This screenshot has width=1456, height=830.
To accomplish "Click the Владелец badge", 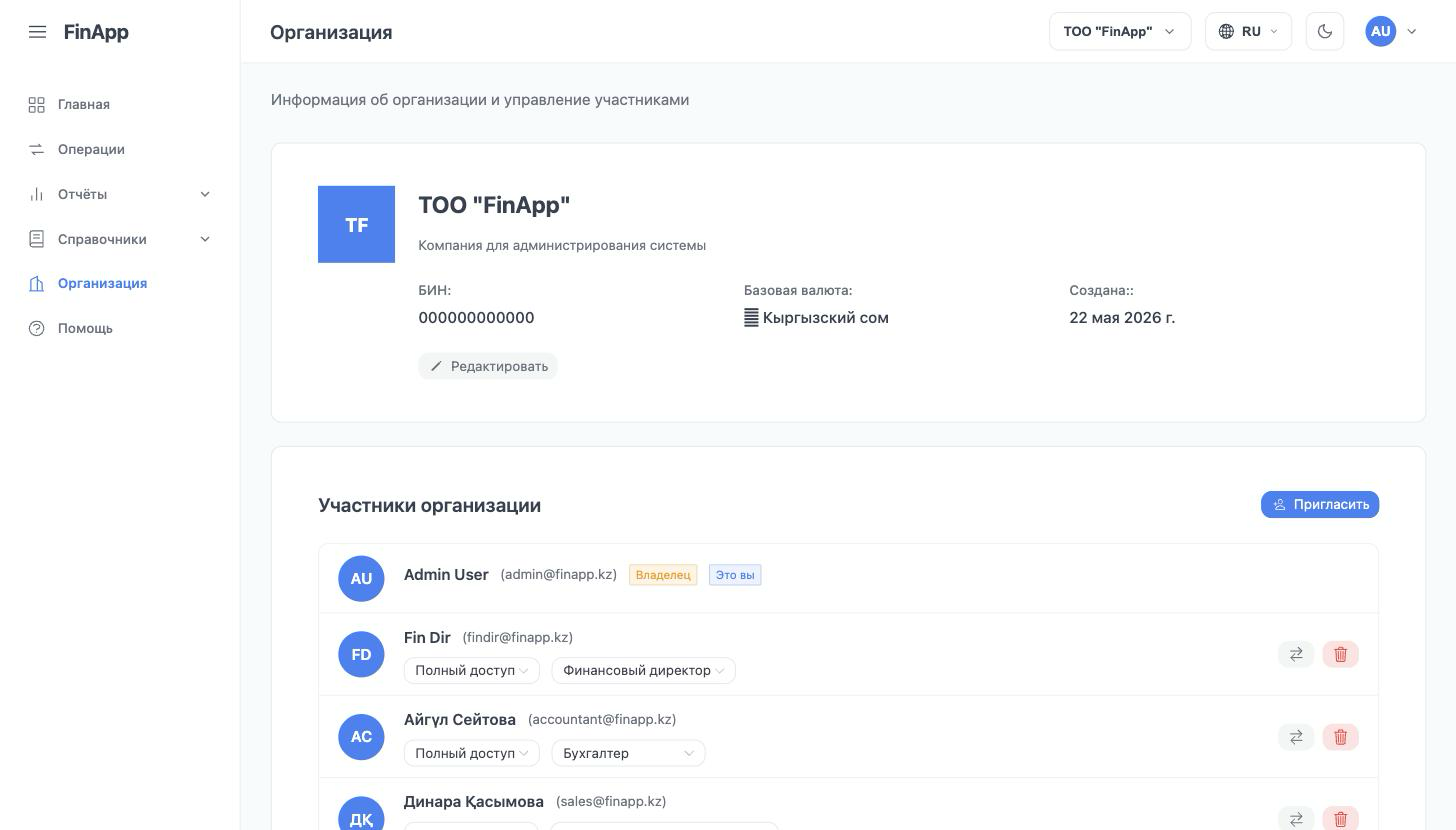I will click(x=663, y=575).
